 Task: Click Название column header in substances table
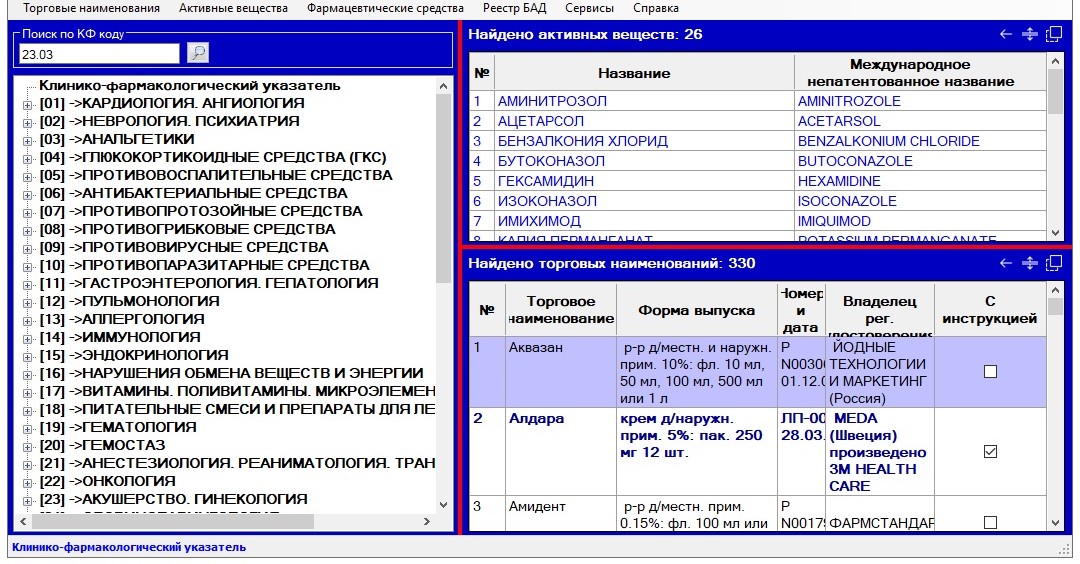tap(644, 73)
